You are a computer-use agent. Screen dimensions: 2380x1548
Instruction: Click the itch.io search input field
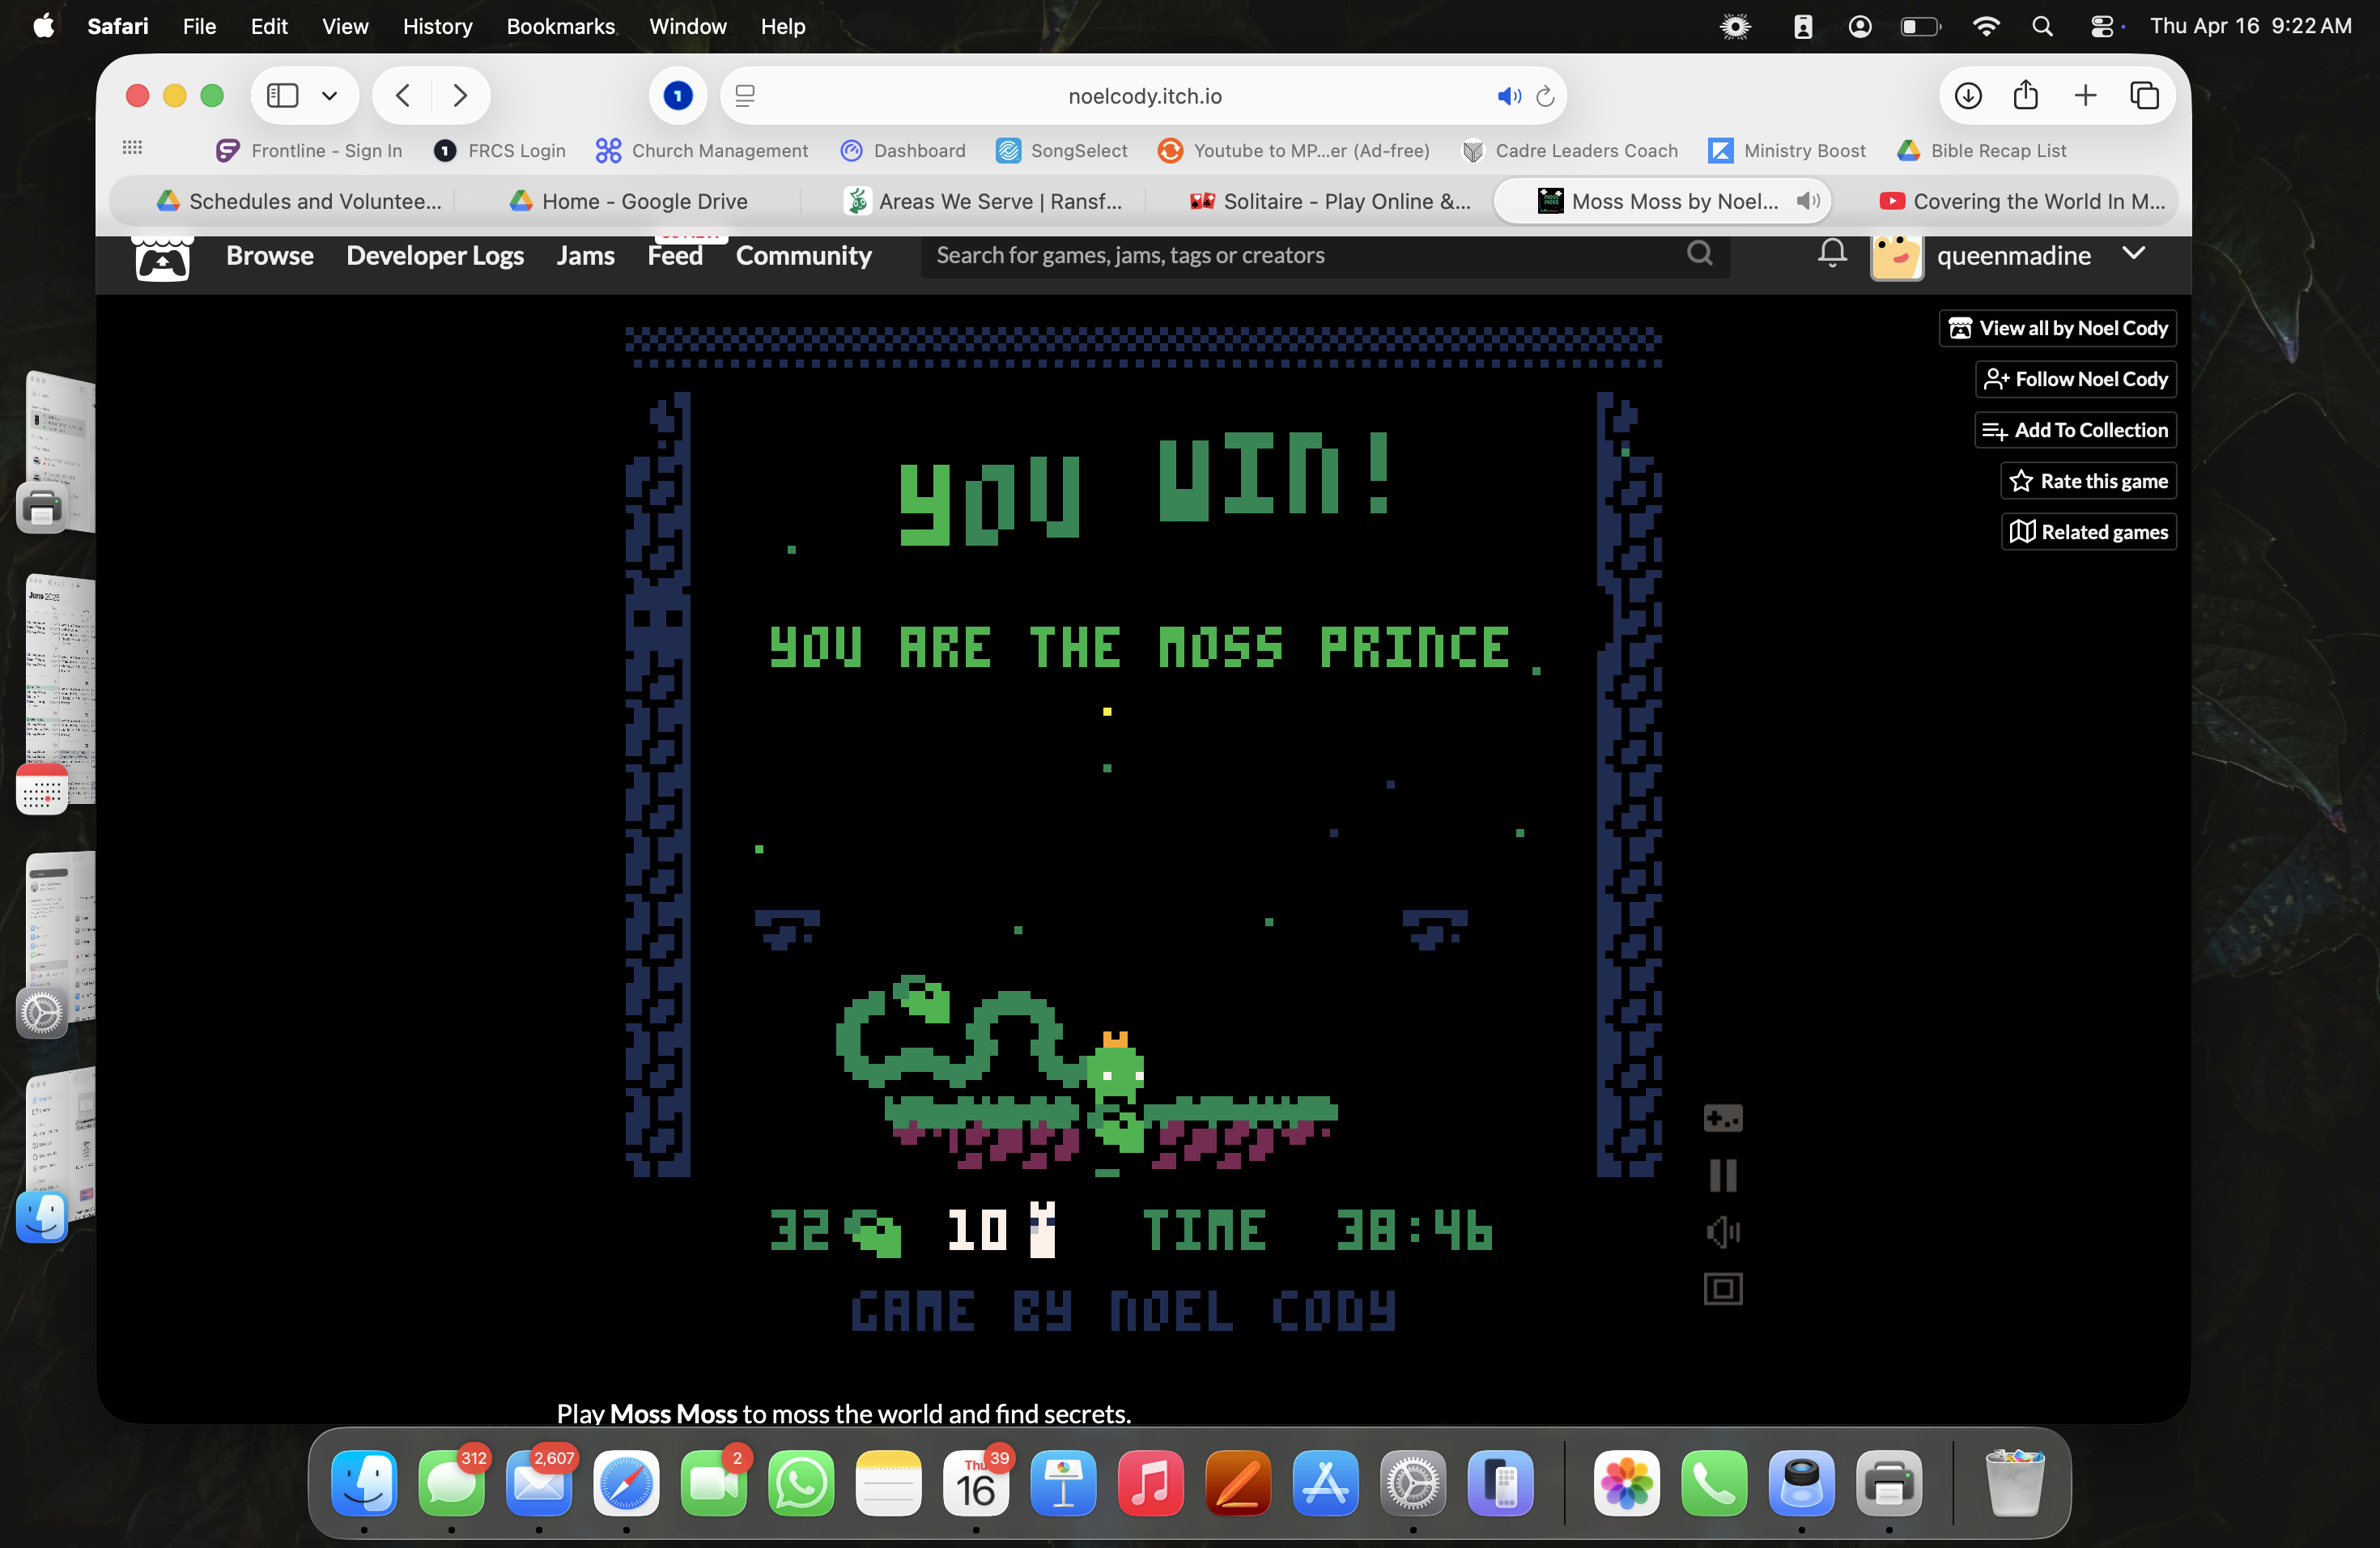(x=1300, y=255)
